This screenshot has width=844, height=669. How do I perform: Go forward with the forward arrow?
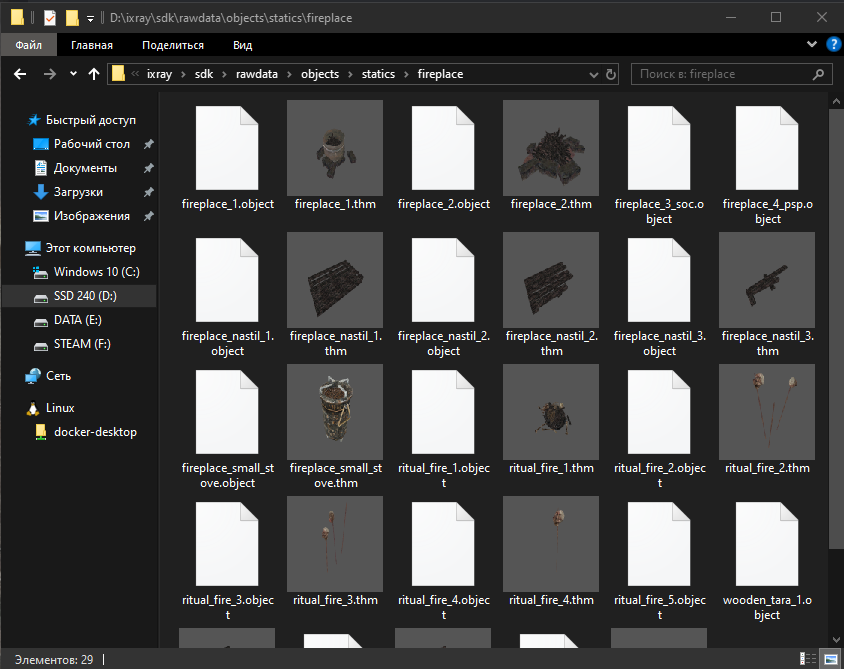[50, 74]
